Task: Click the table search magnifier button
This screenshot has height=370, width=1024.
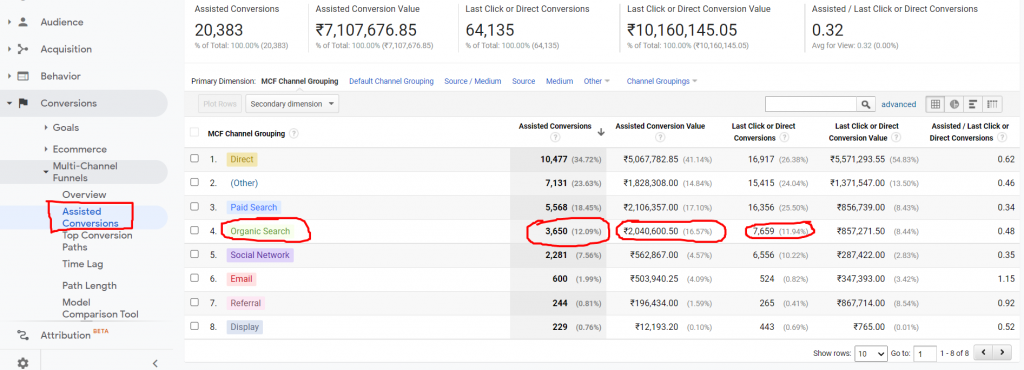Action: click(866, 104)
